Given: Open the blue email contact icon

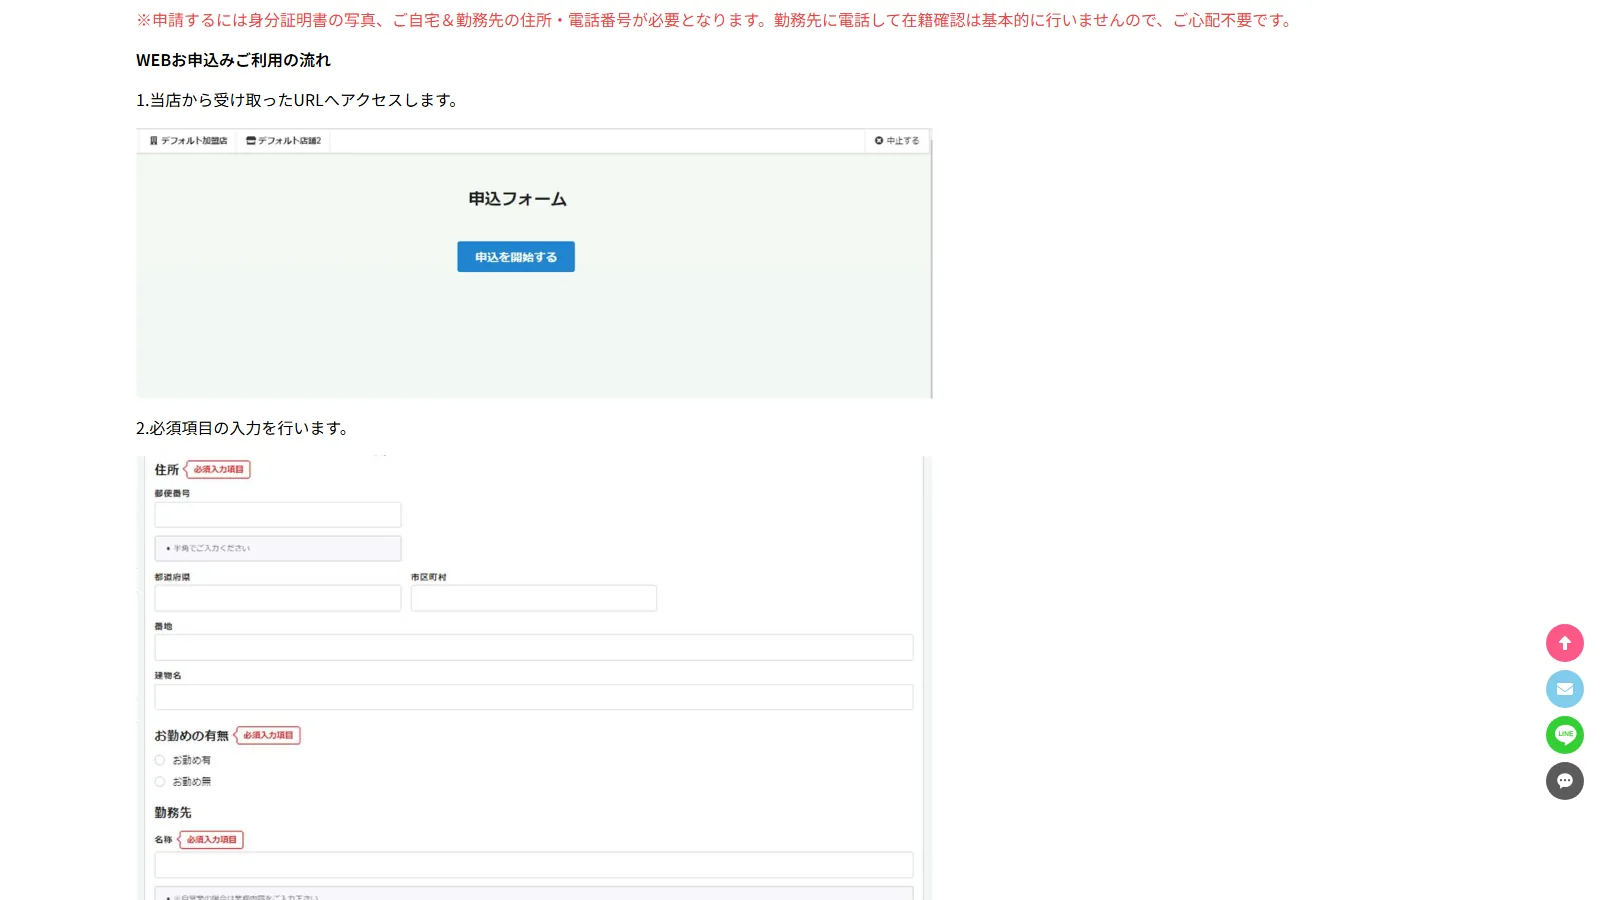Looking at the screenshot, I should point(1565,689).
